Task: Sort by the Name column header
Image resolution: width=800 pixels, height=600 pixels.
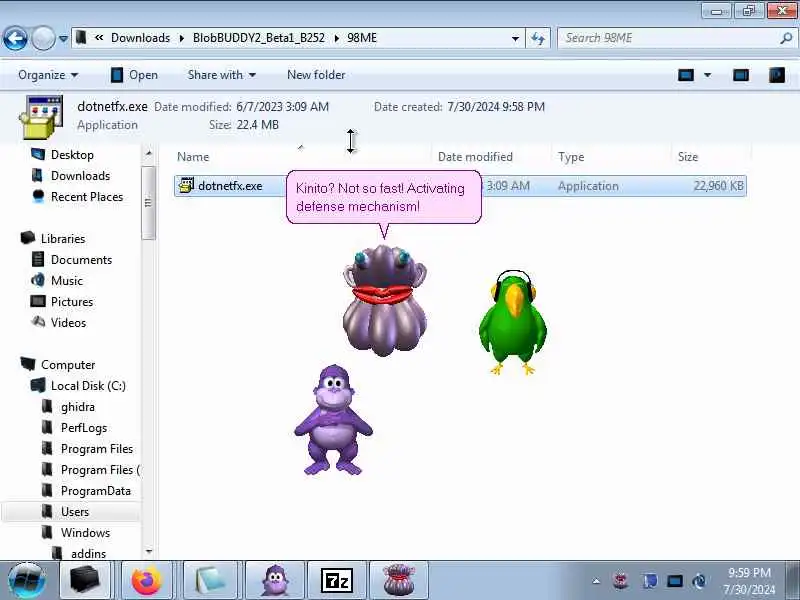Action: 193,157
